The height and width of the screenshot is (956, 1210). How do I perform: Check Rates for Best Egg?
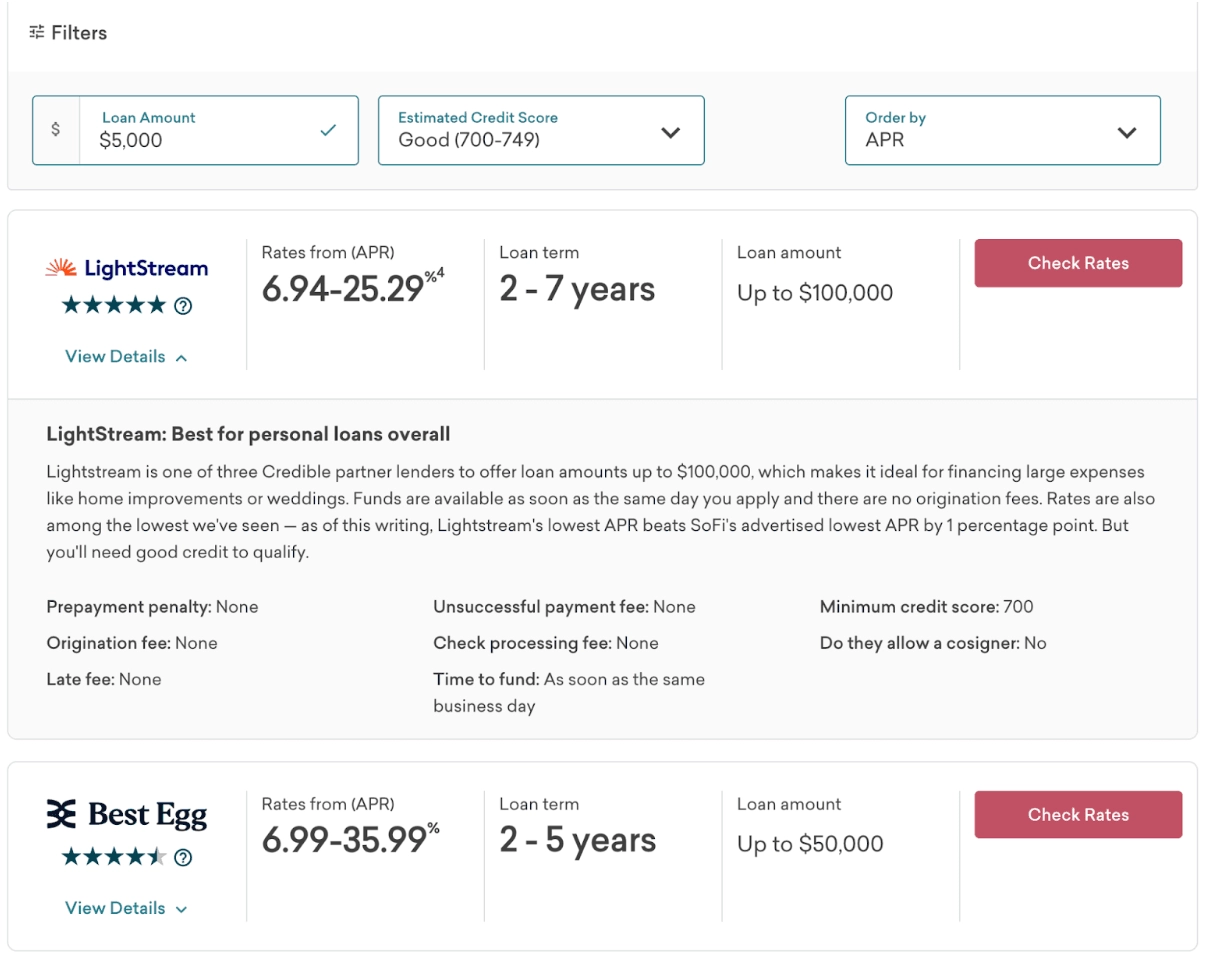[1078, 814]
